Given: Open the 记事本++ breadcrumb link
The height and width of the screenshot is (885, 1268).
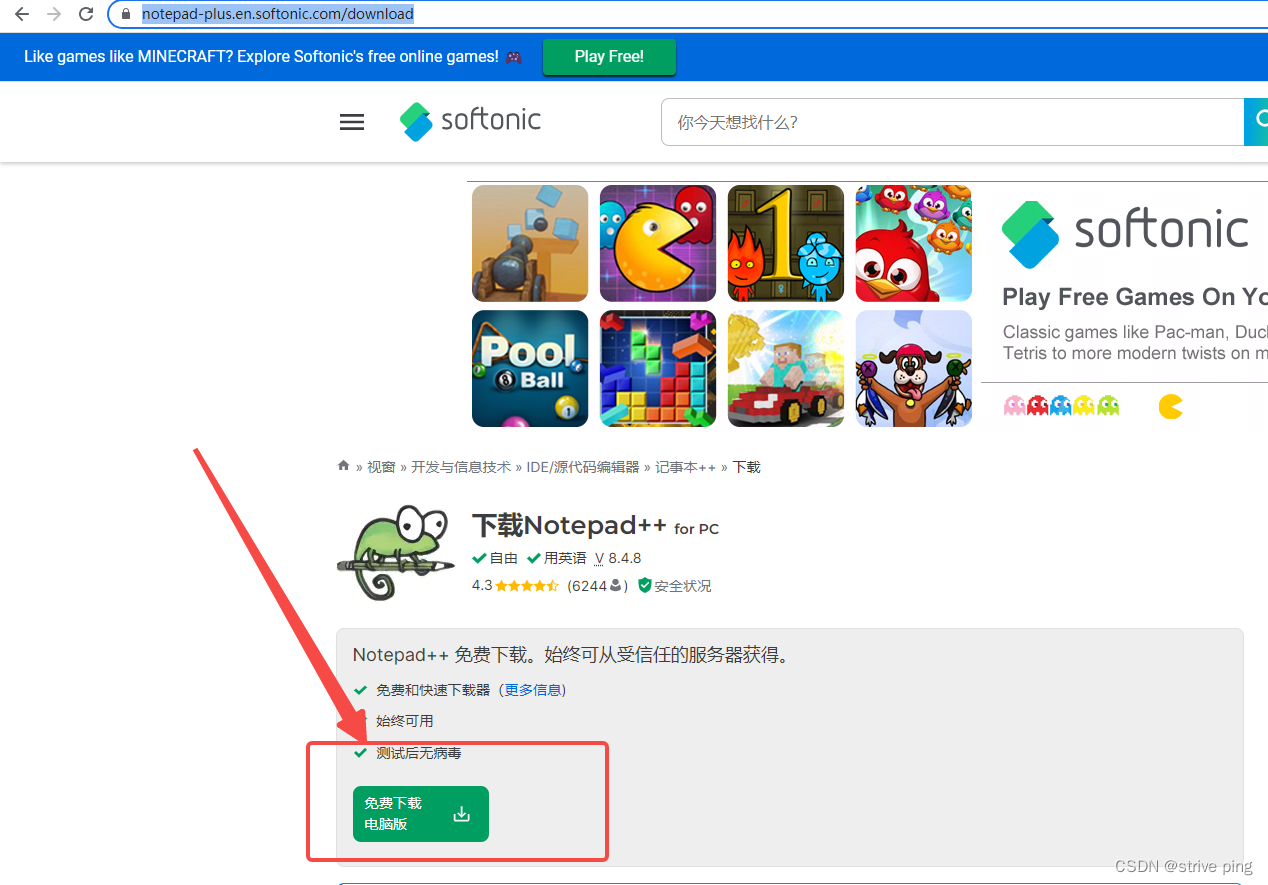Looking at the screenshot, I should [686, 467].
